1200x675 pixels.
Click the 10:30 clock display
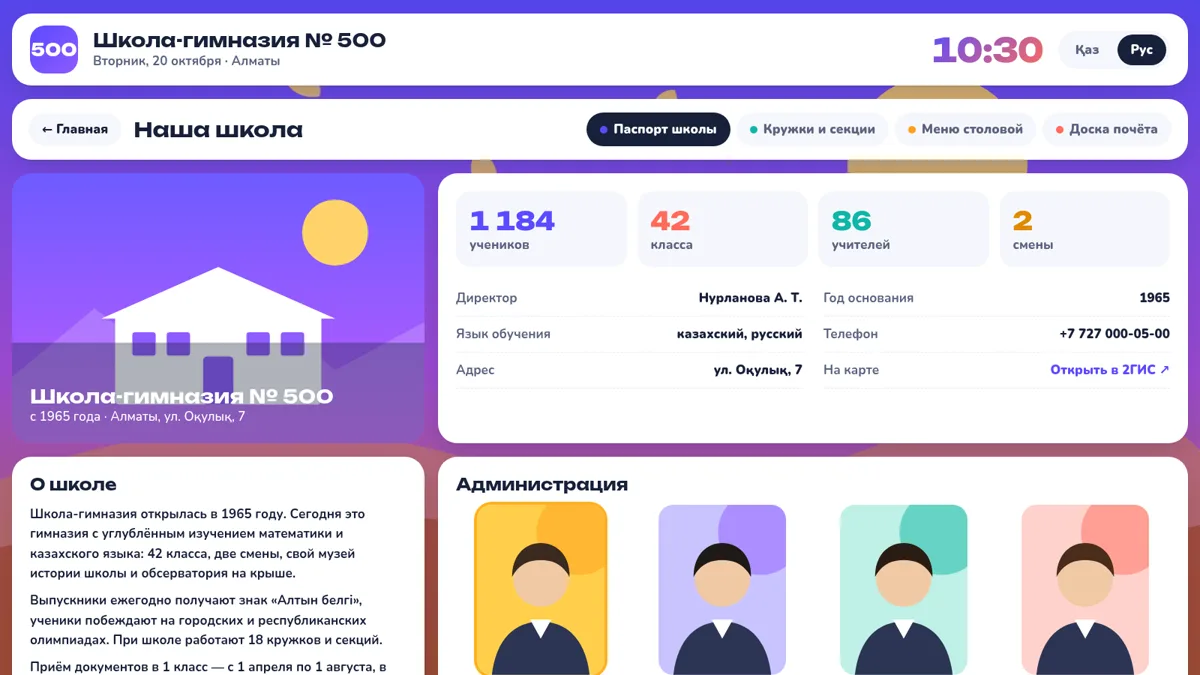(987, 50)
